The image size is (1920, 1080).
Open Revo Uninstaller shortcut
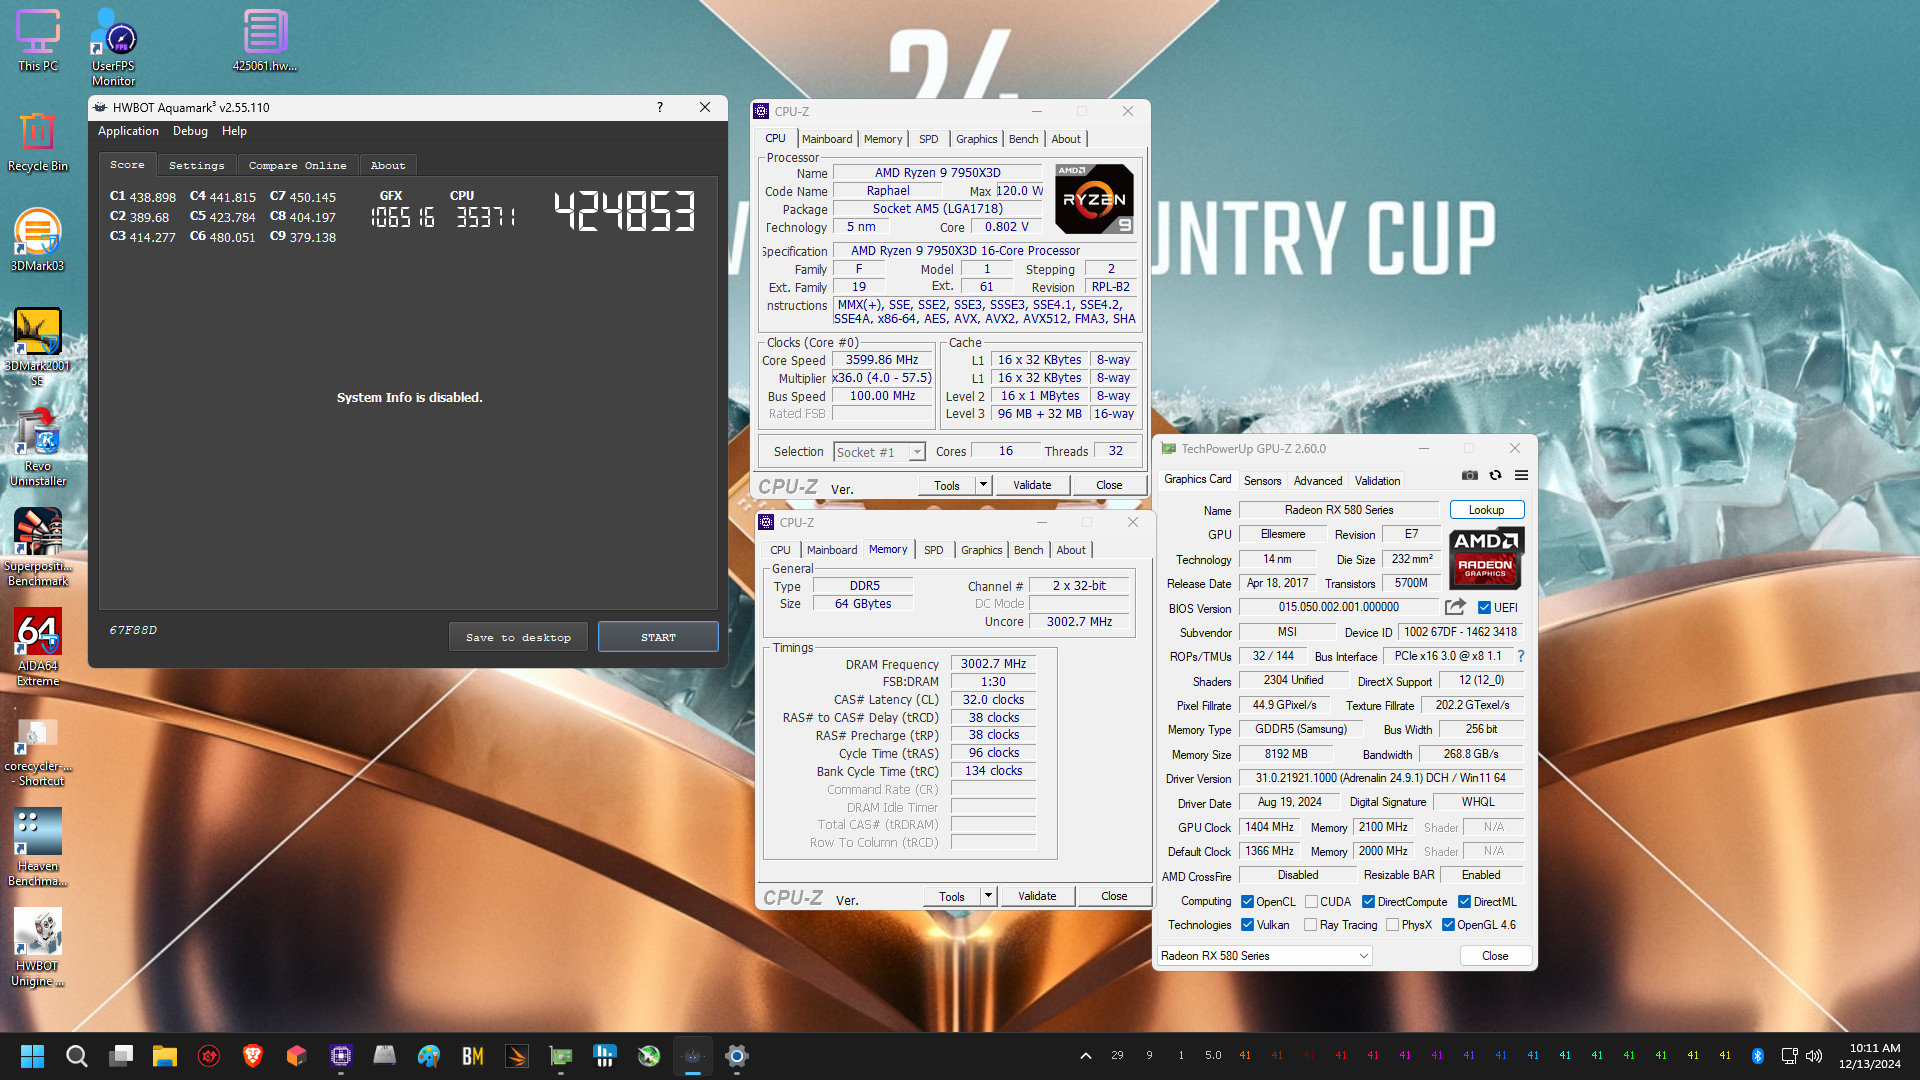pyautogui.click(x=38, y=446)
